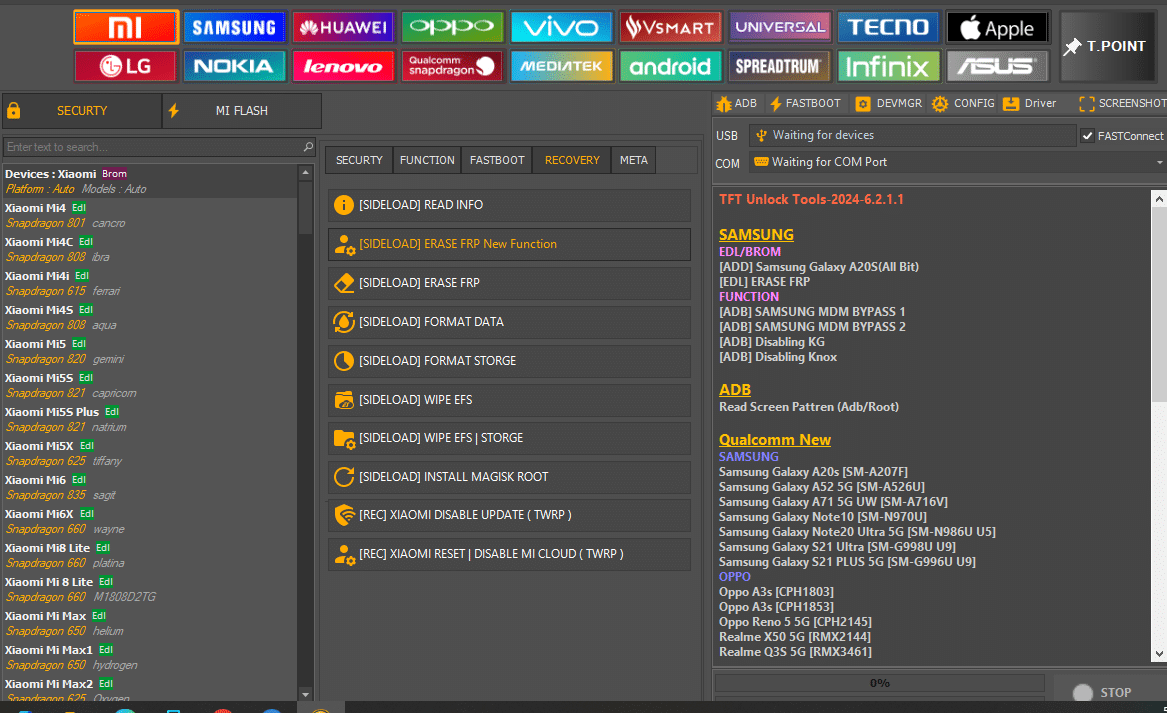Run SIDELOAD INSTALL MAGISK ROOT

(x=509, y=477)
